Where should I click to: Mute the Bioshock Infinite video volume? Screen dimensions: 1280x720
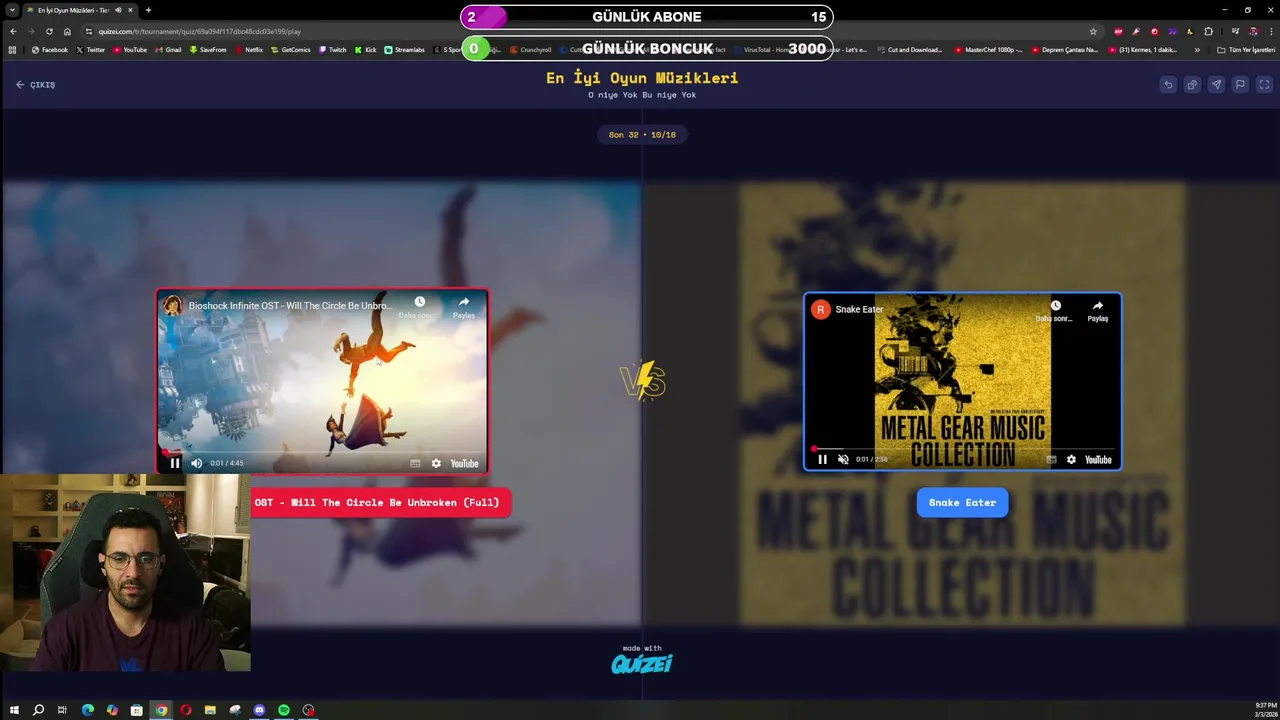pos(196,463)
